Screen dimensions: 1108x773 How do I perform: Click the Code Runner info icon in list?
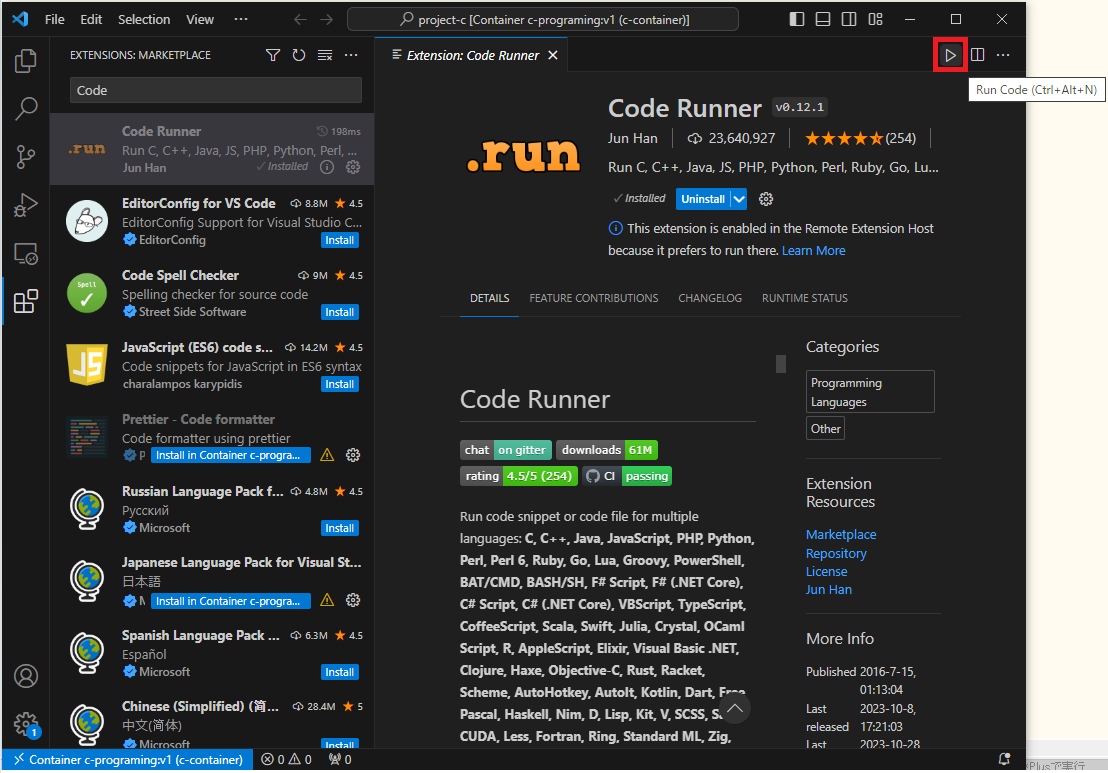pos(326,167)
